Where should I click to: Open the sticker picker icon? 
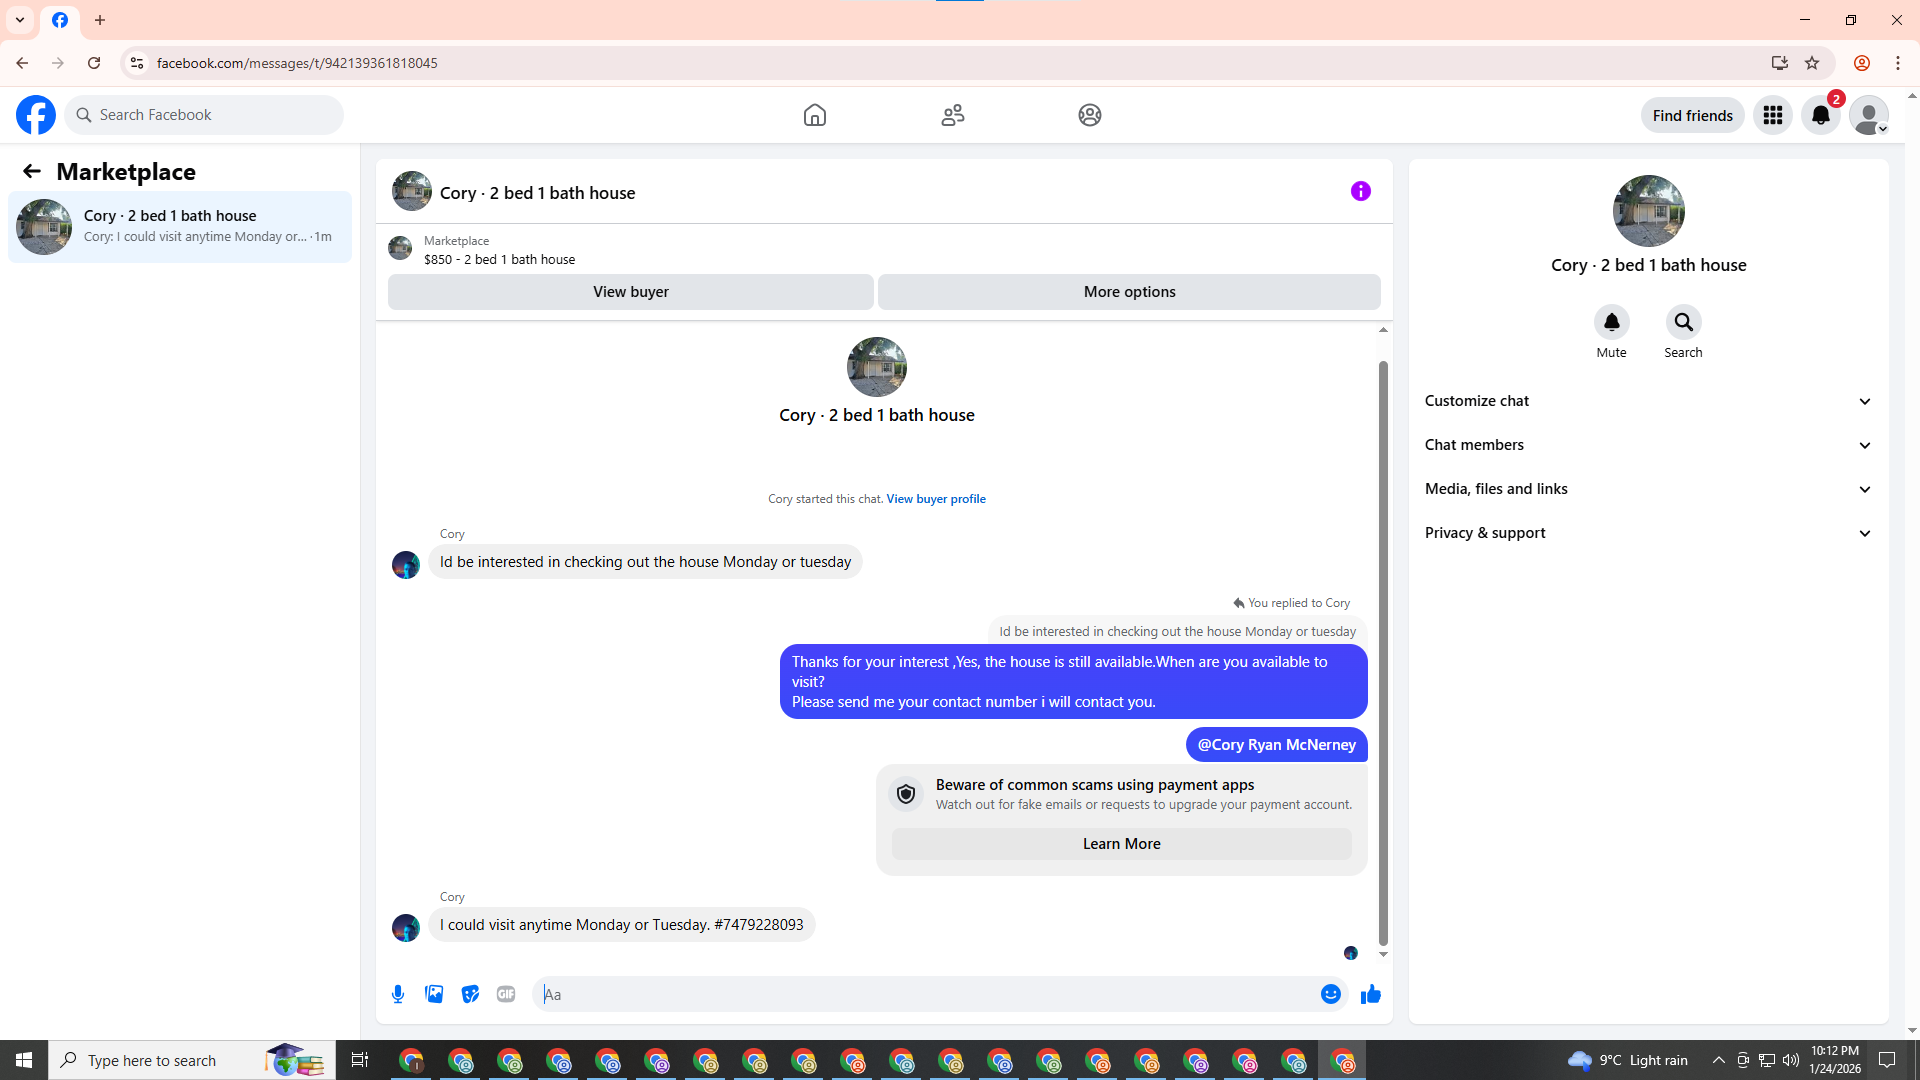[470, 994]
